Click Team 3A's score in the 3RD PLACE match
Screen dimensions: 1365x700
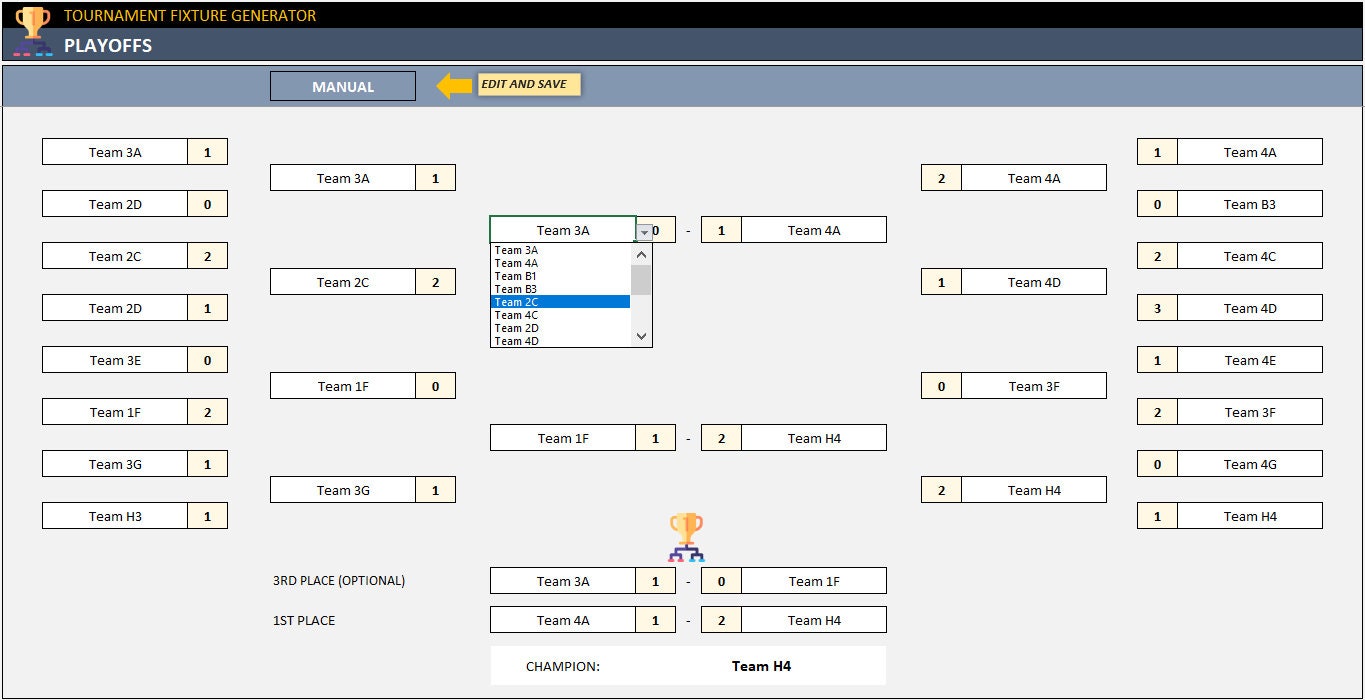click(x=656, y=580)
